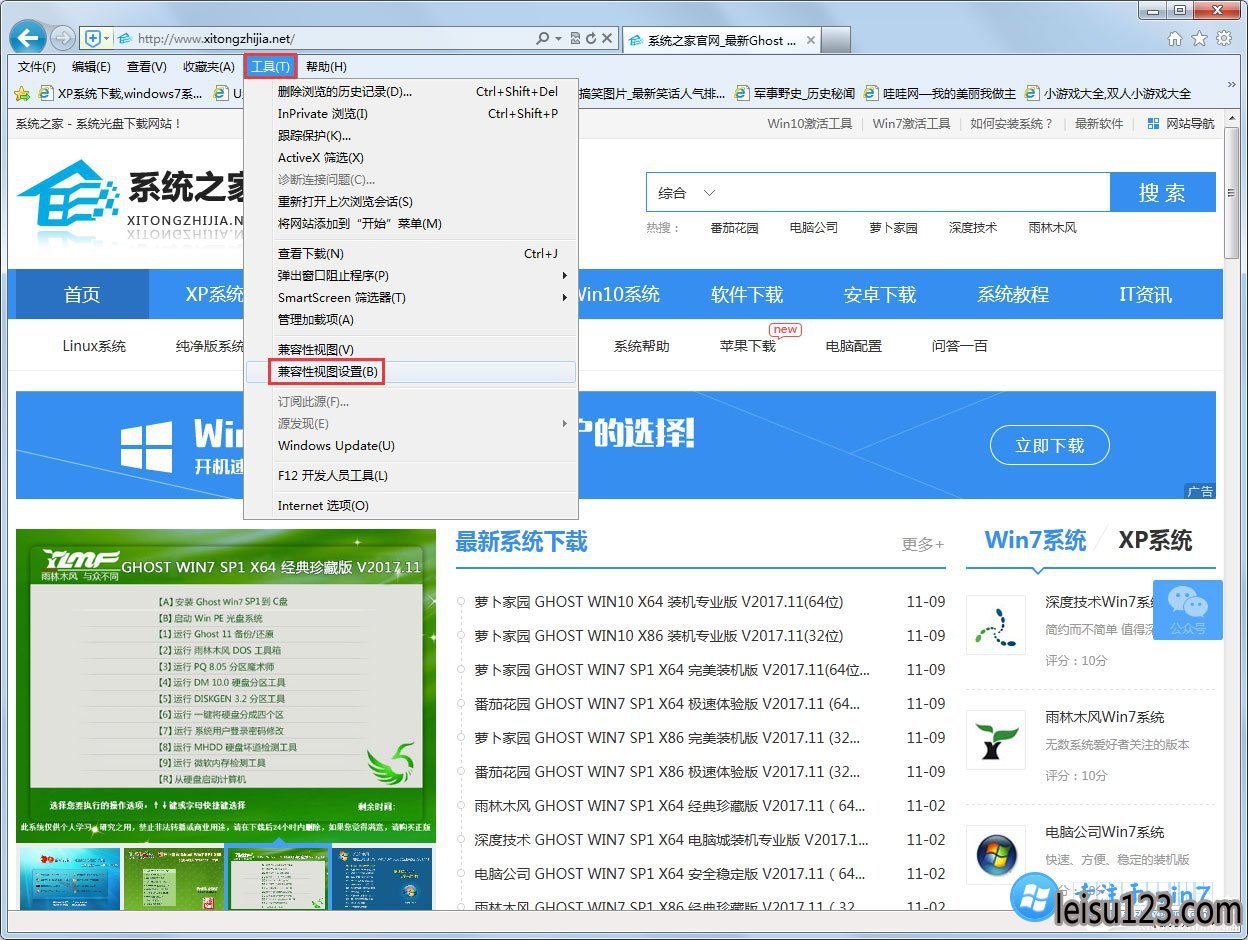
Task: Open 哇哇网—我的美丽我做主 bookmark
Action: point(940,93)
